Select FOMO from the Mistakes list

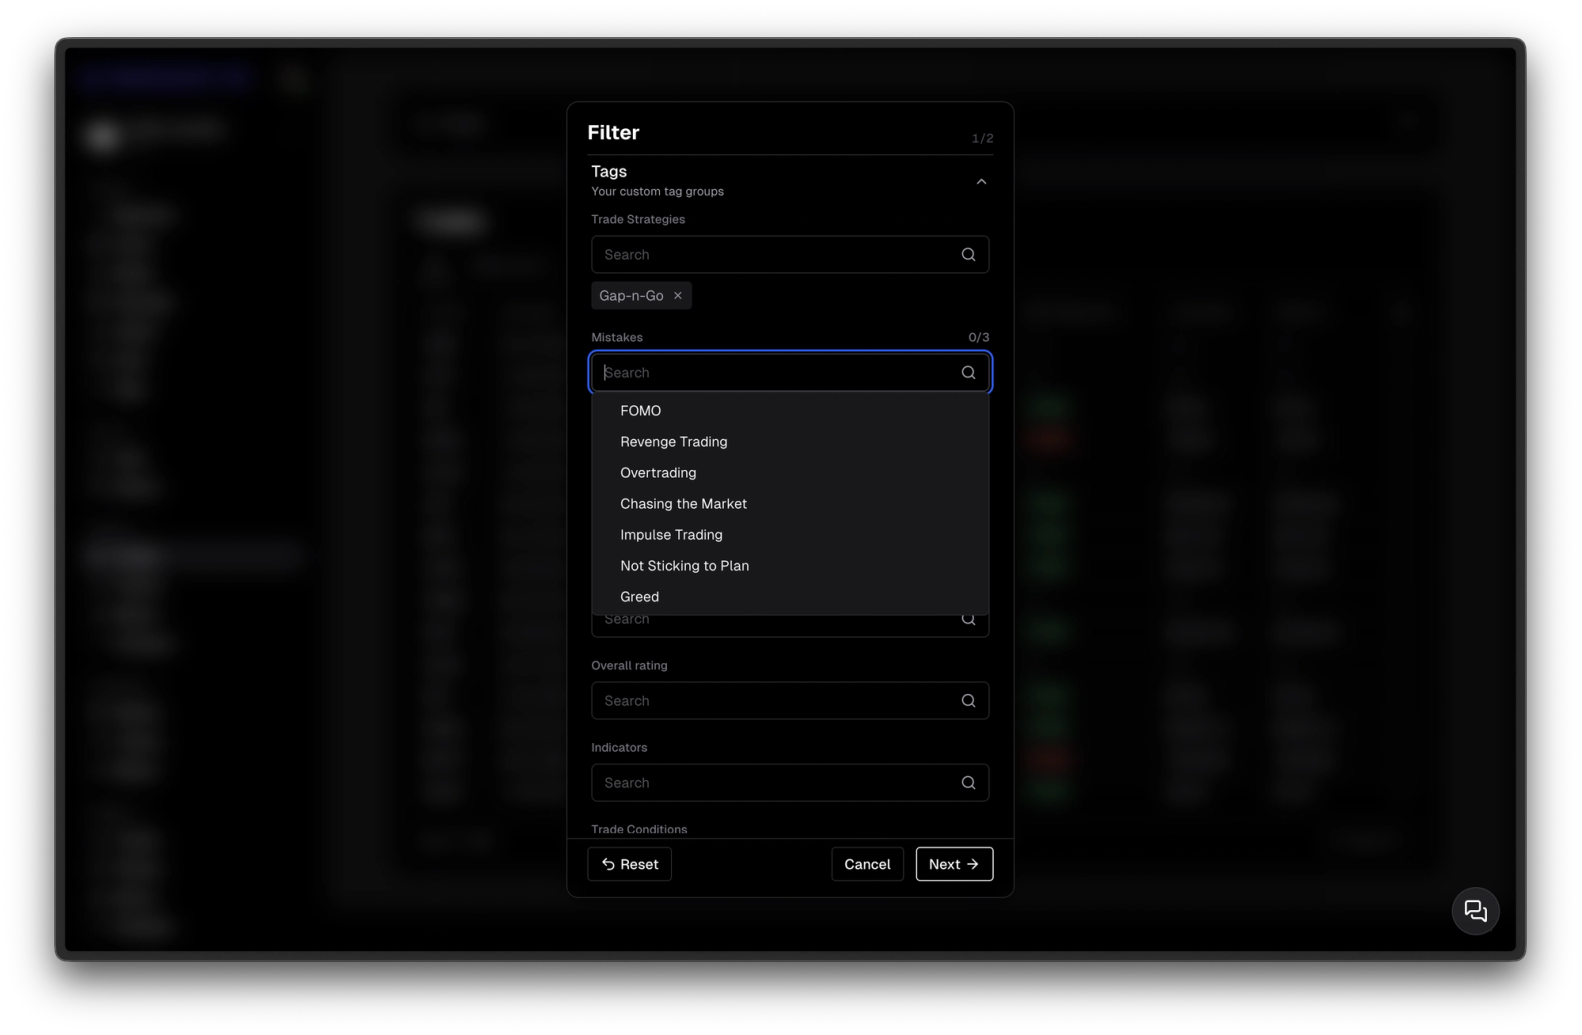[x=790, y=411]
